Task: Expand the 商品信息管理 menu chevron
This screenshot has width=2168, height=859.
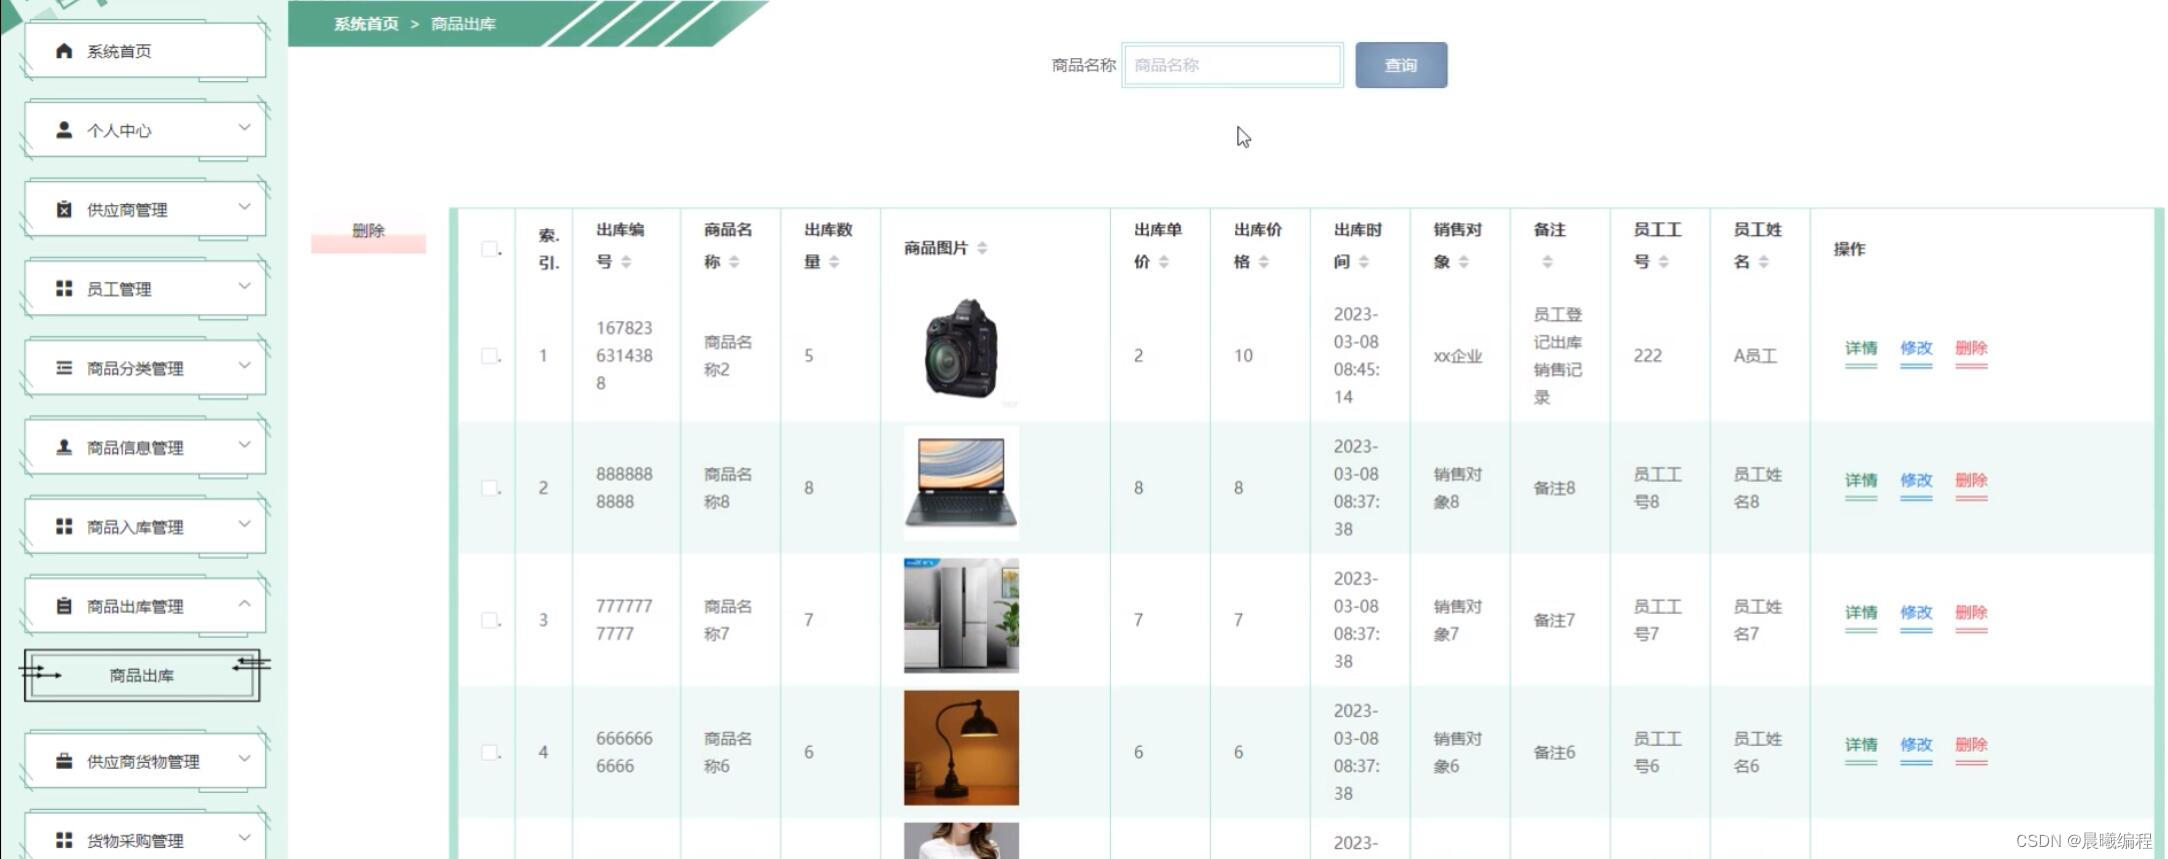Action: coord(244,444)
